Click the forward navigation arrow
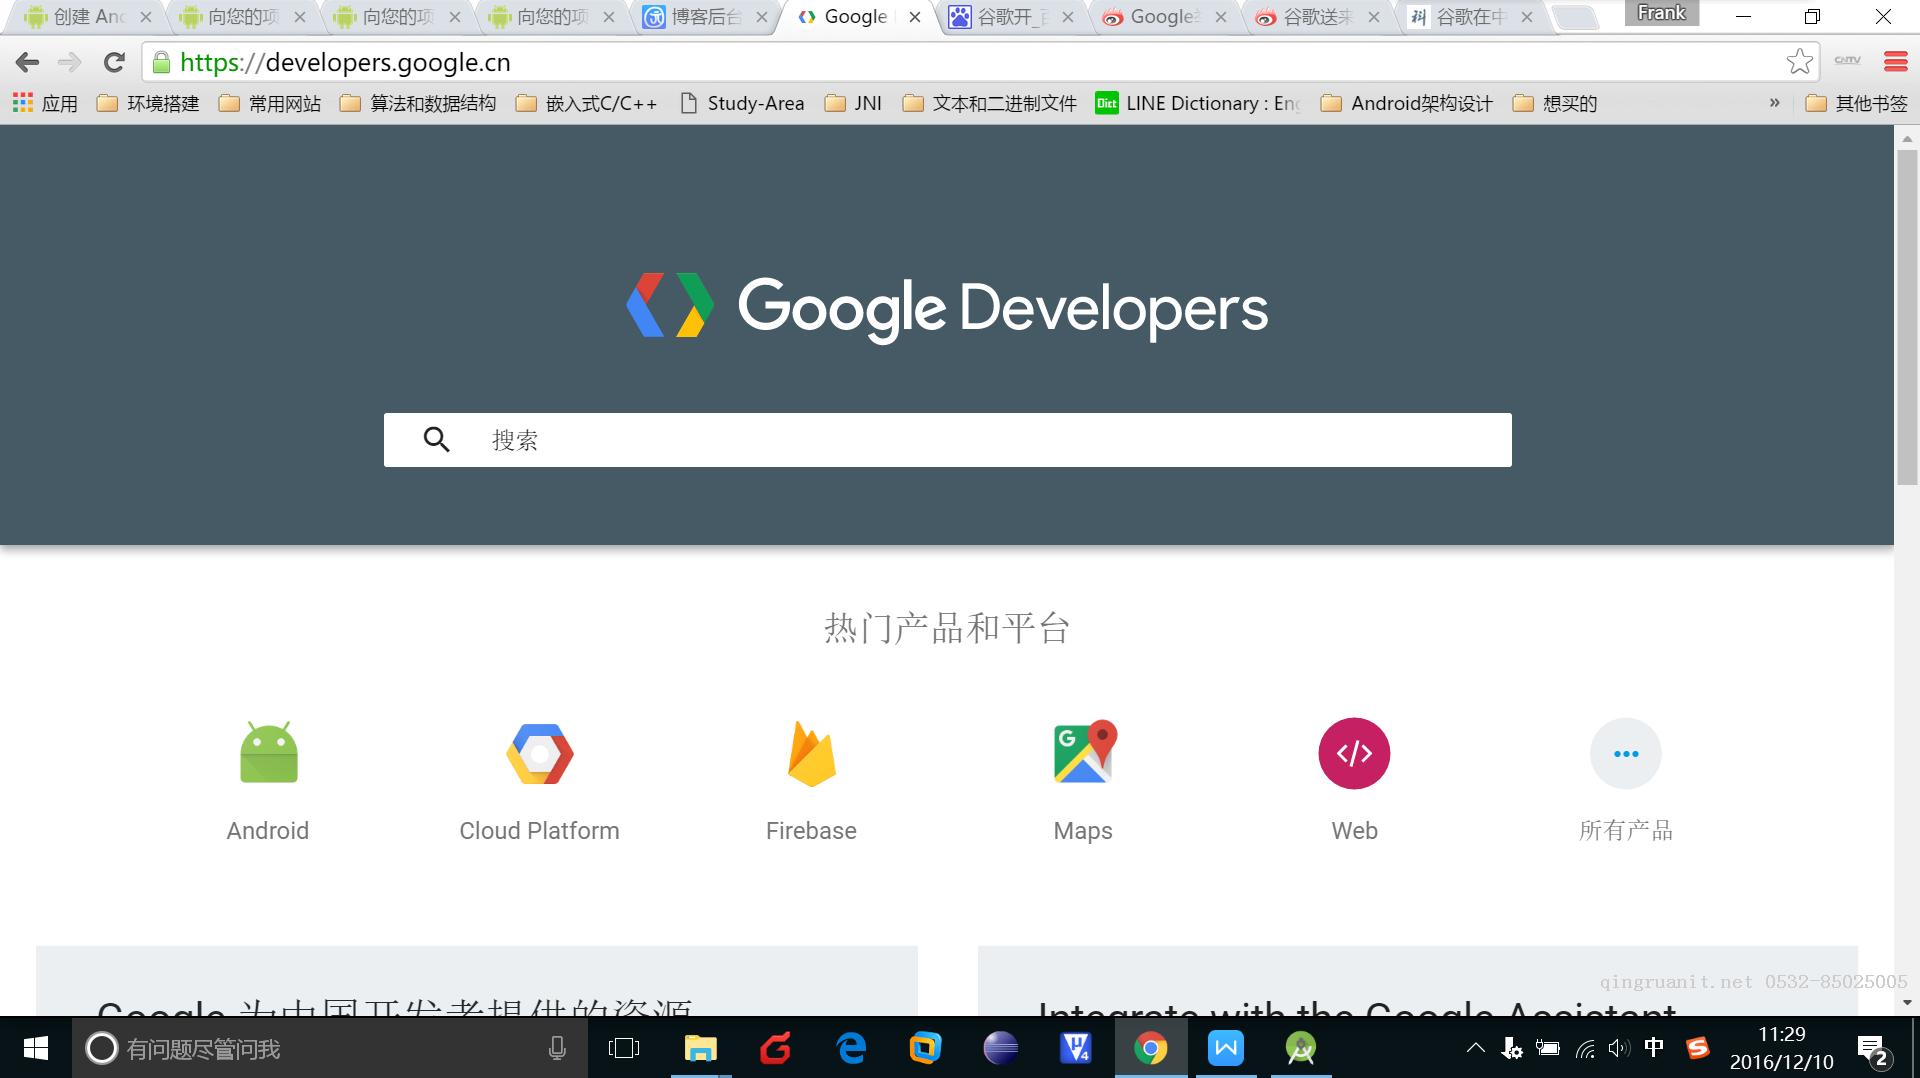 (x=69, y=62)
